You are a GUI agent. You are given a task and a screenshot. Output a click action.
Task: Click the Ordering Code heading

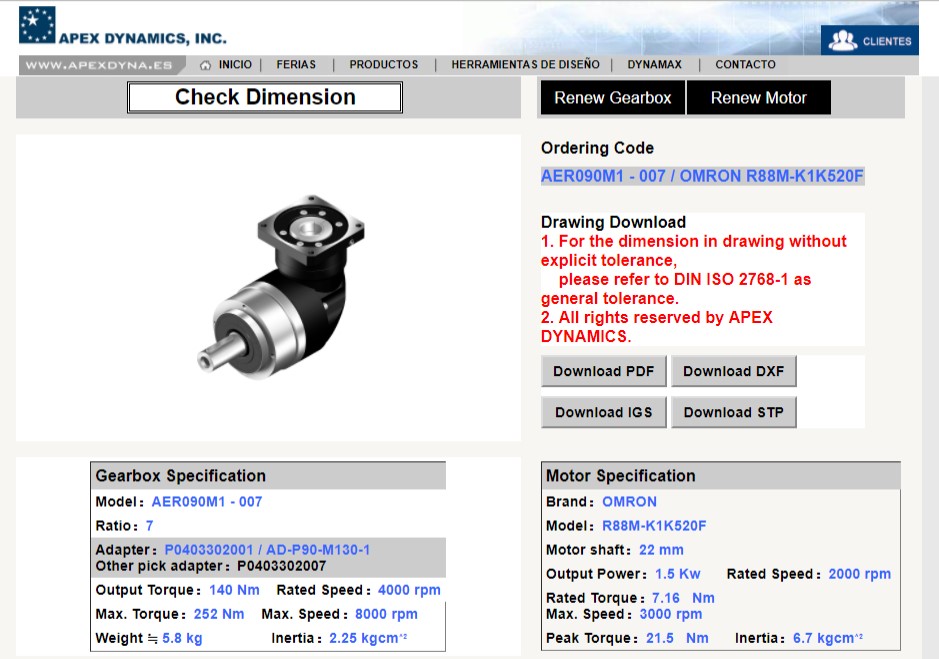(x=597, y=148)
